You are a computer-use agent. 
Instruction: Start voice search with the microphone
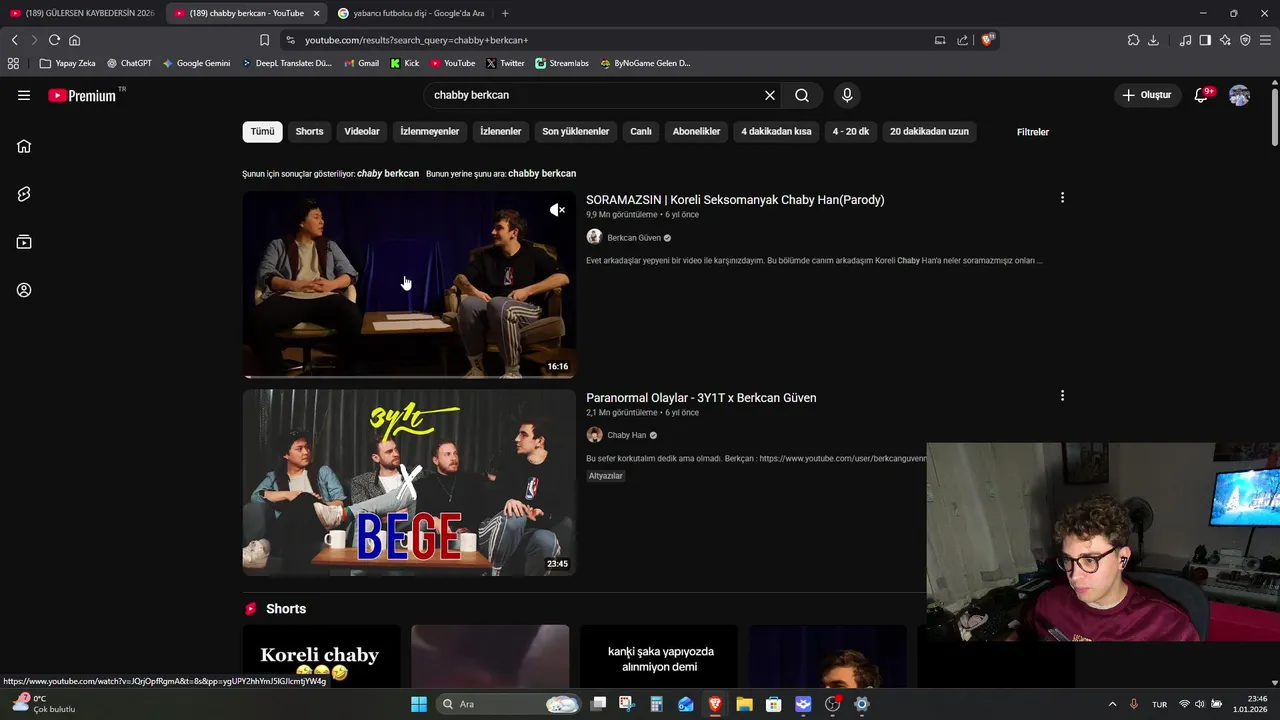tap(847, 95)
